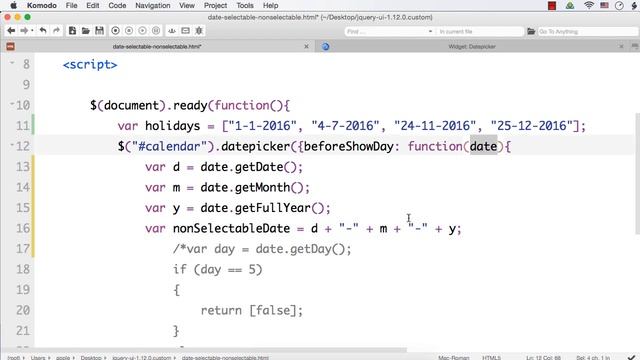640x360 pixels.
Task: Close the date-selectable-nonselectable.html tab
Action: pyautogui.click(x=307, y=47)
